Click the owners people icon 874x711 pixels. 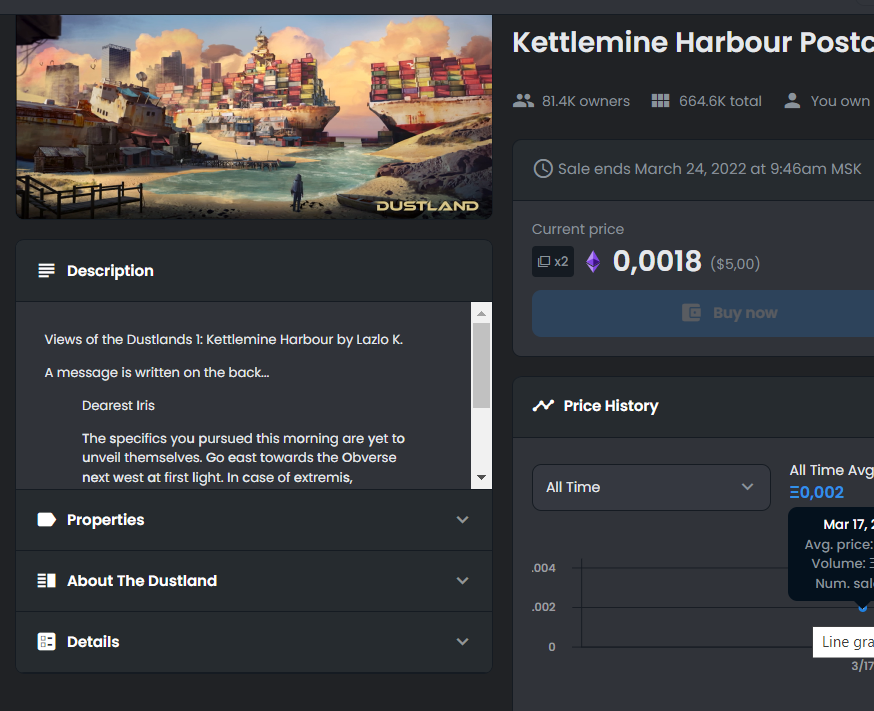point(523,101)
